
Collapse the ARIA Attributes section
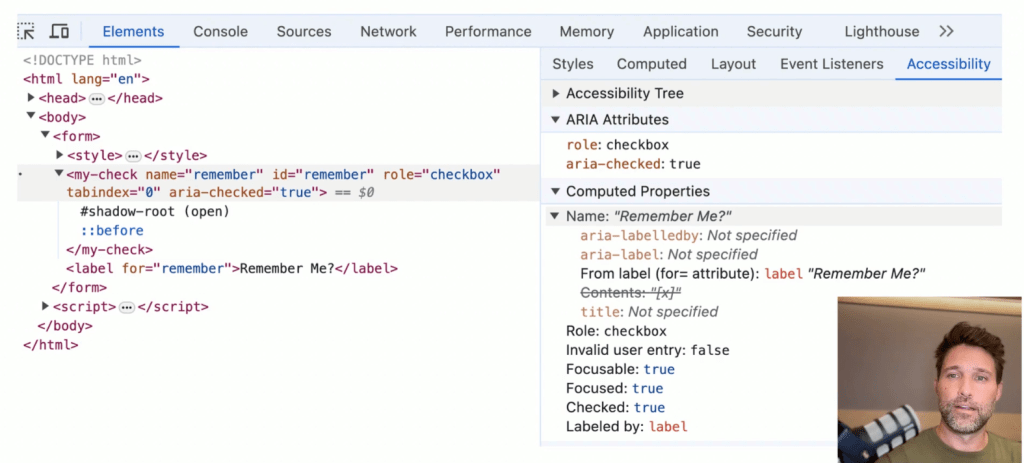point(556,120)
